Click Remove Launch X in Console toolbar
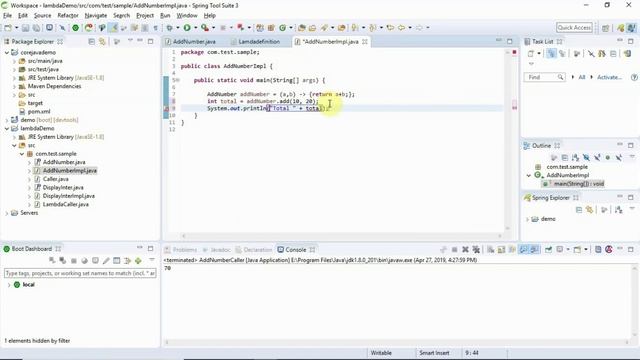This screenshot has height=360, width=640. tap(465, 249)
